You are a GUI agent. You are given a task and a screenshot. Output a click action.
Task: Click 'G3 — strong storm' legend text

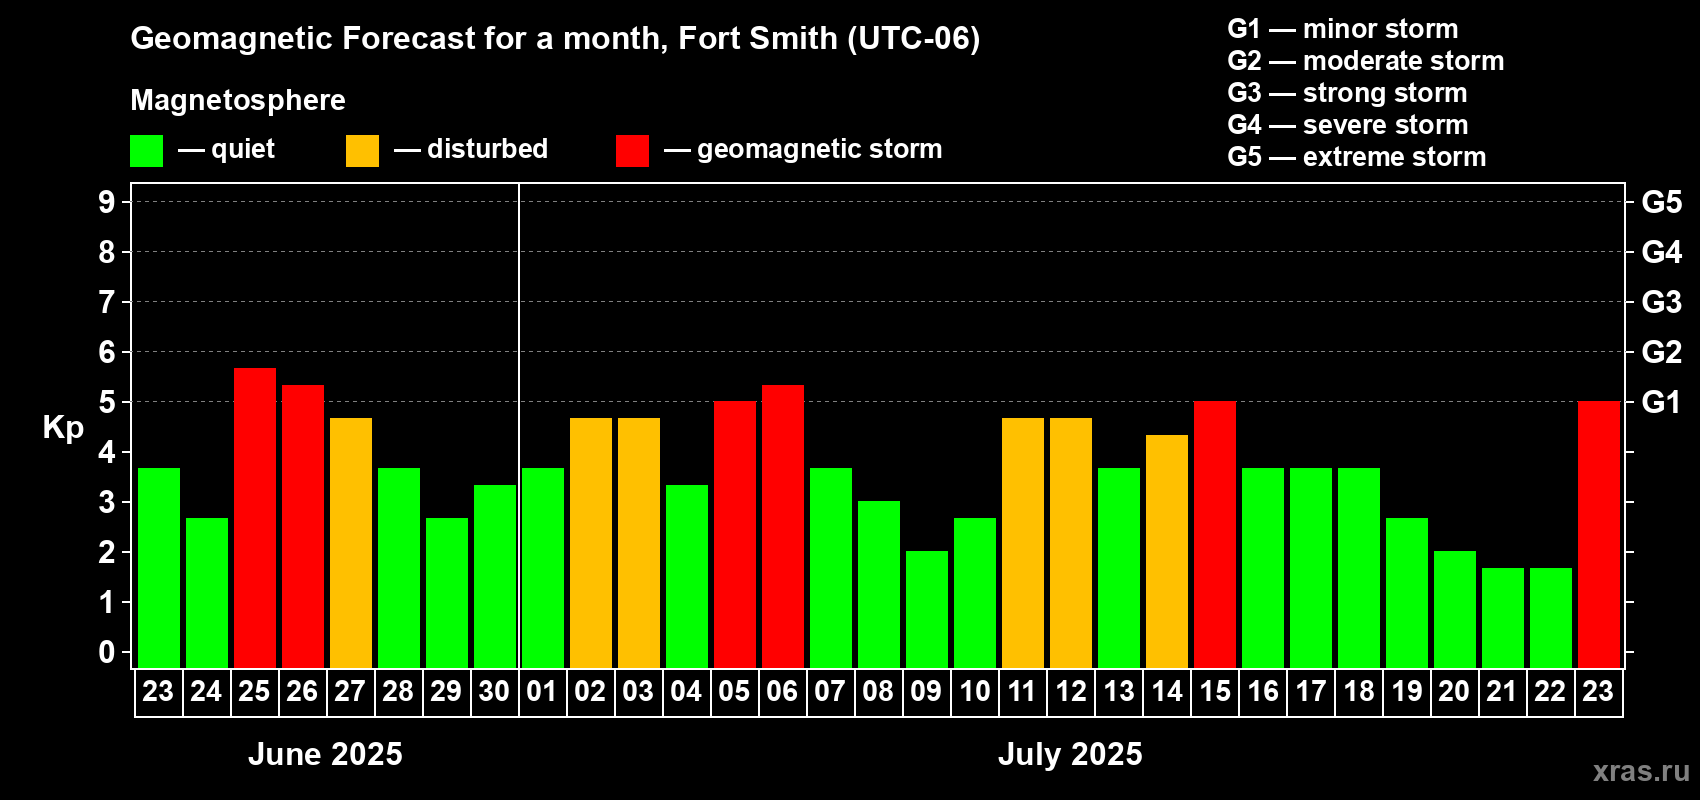1347,93
